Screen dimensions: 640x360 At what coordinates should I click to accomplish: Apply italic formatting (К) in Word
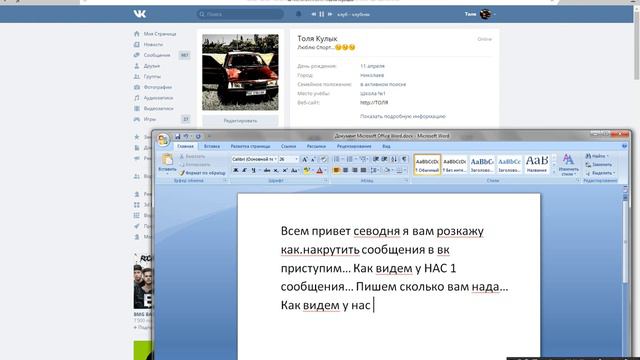pos(244,170)
